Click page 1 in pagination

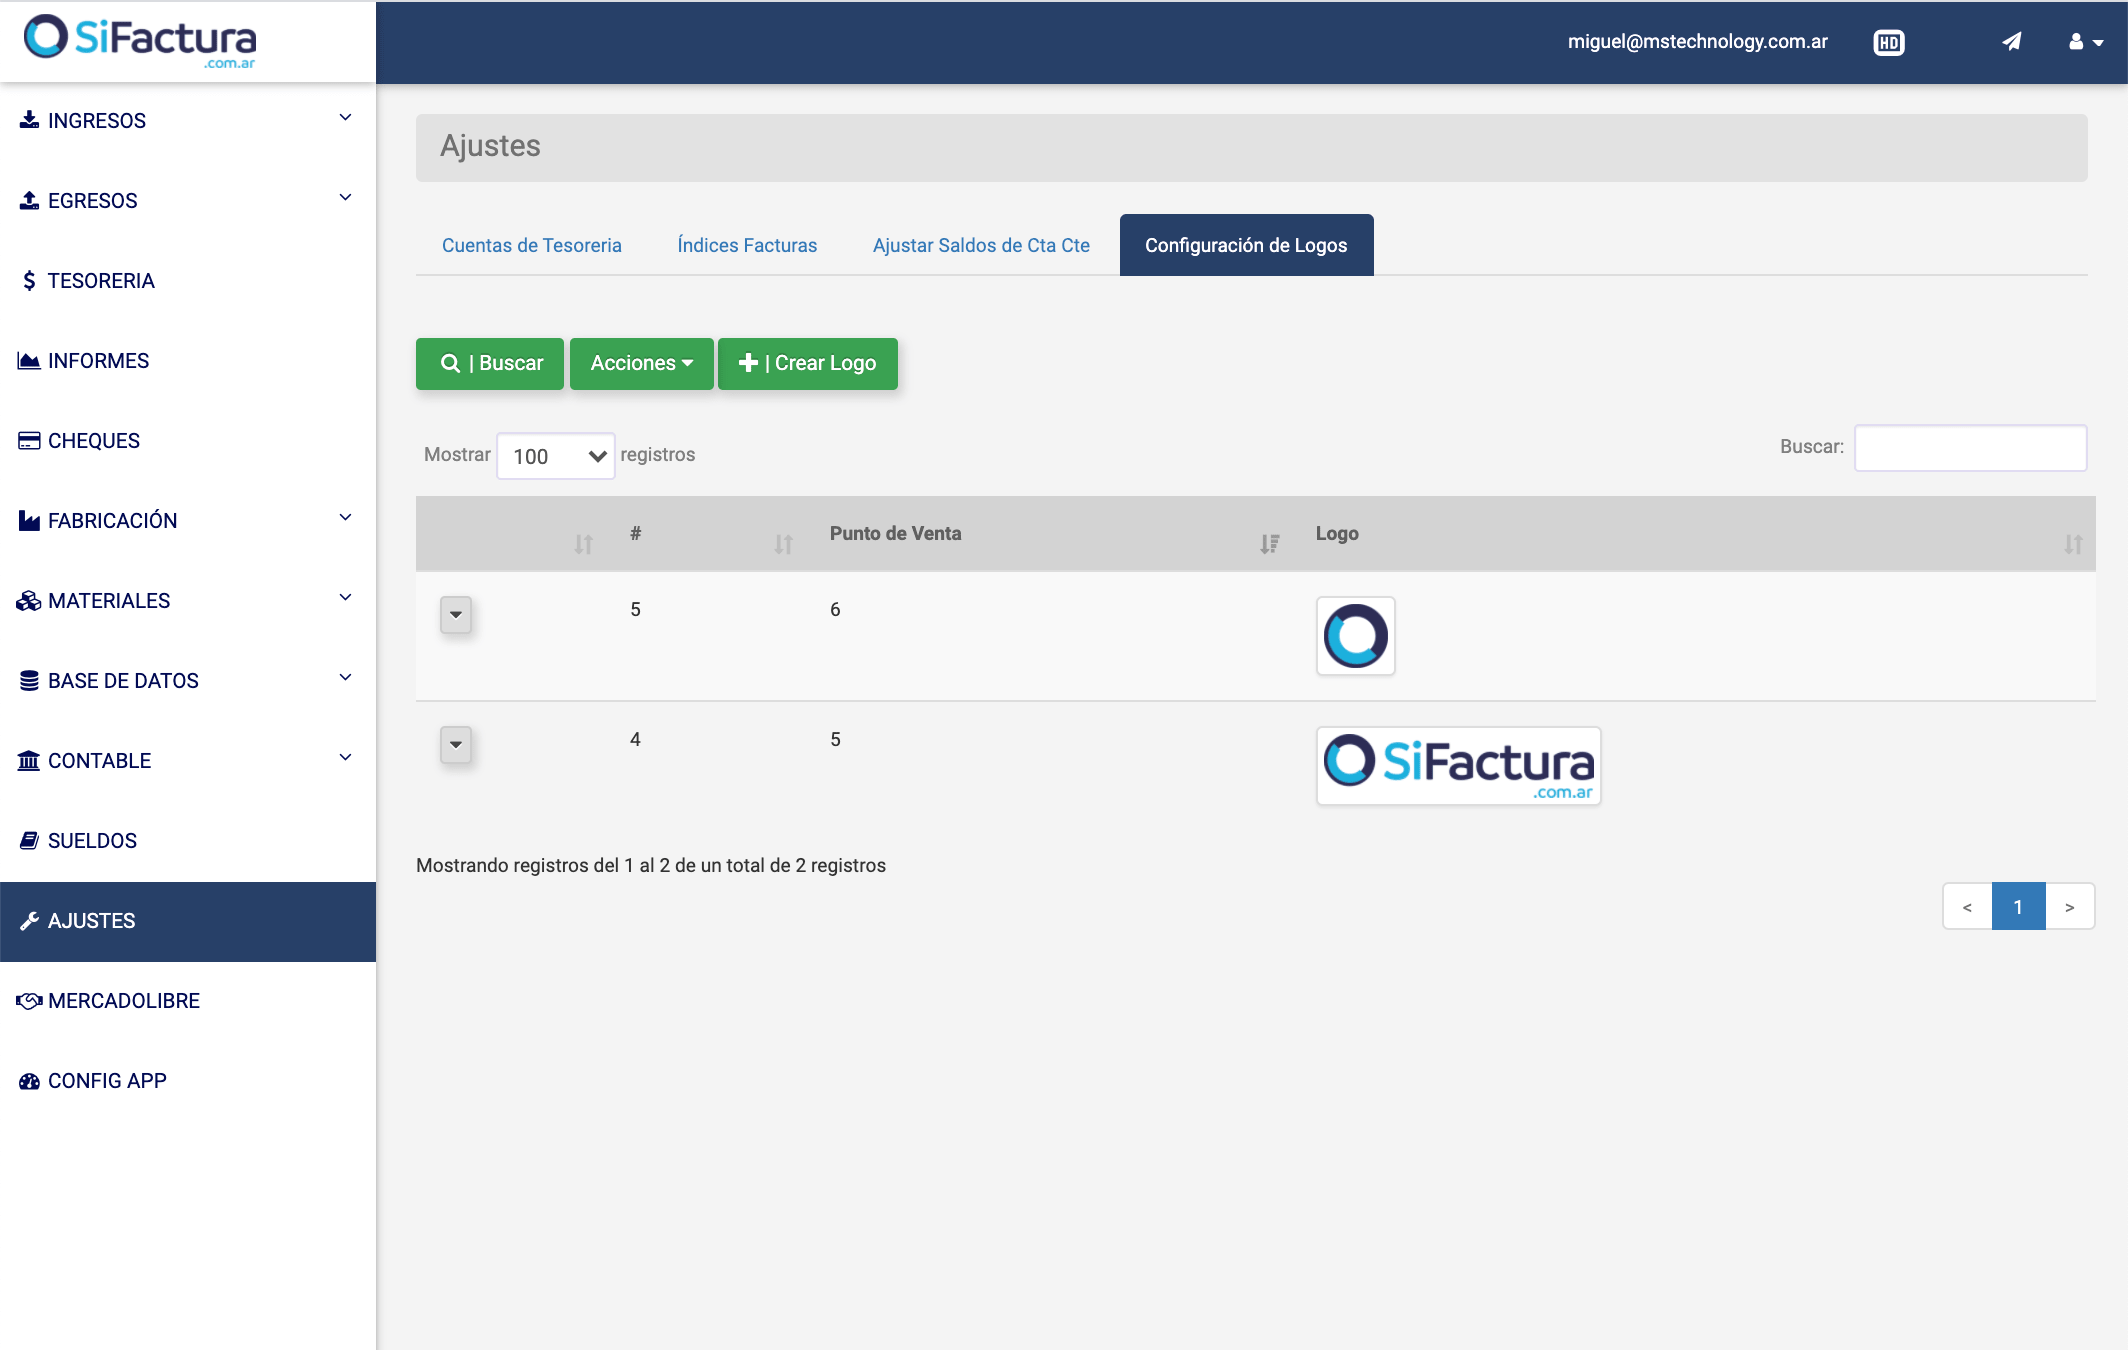pos(2018,907)
